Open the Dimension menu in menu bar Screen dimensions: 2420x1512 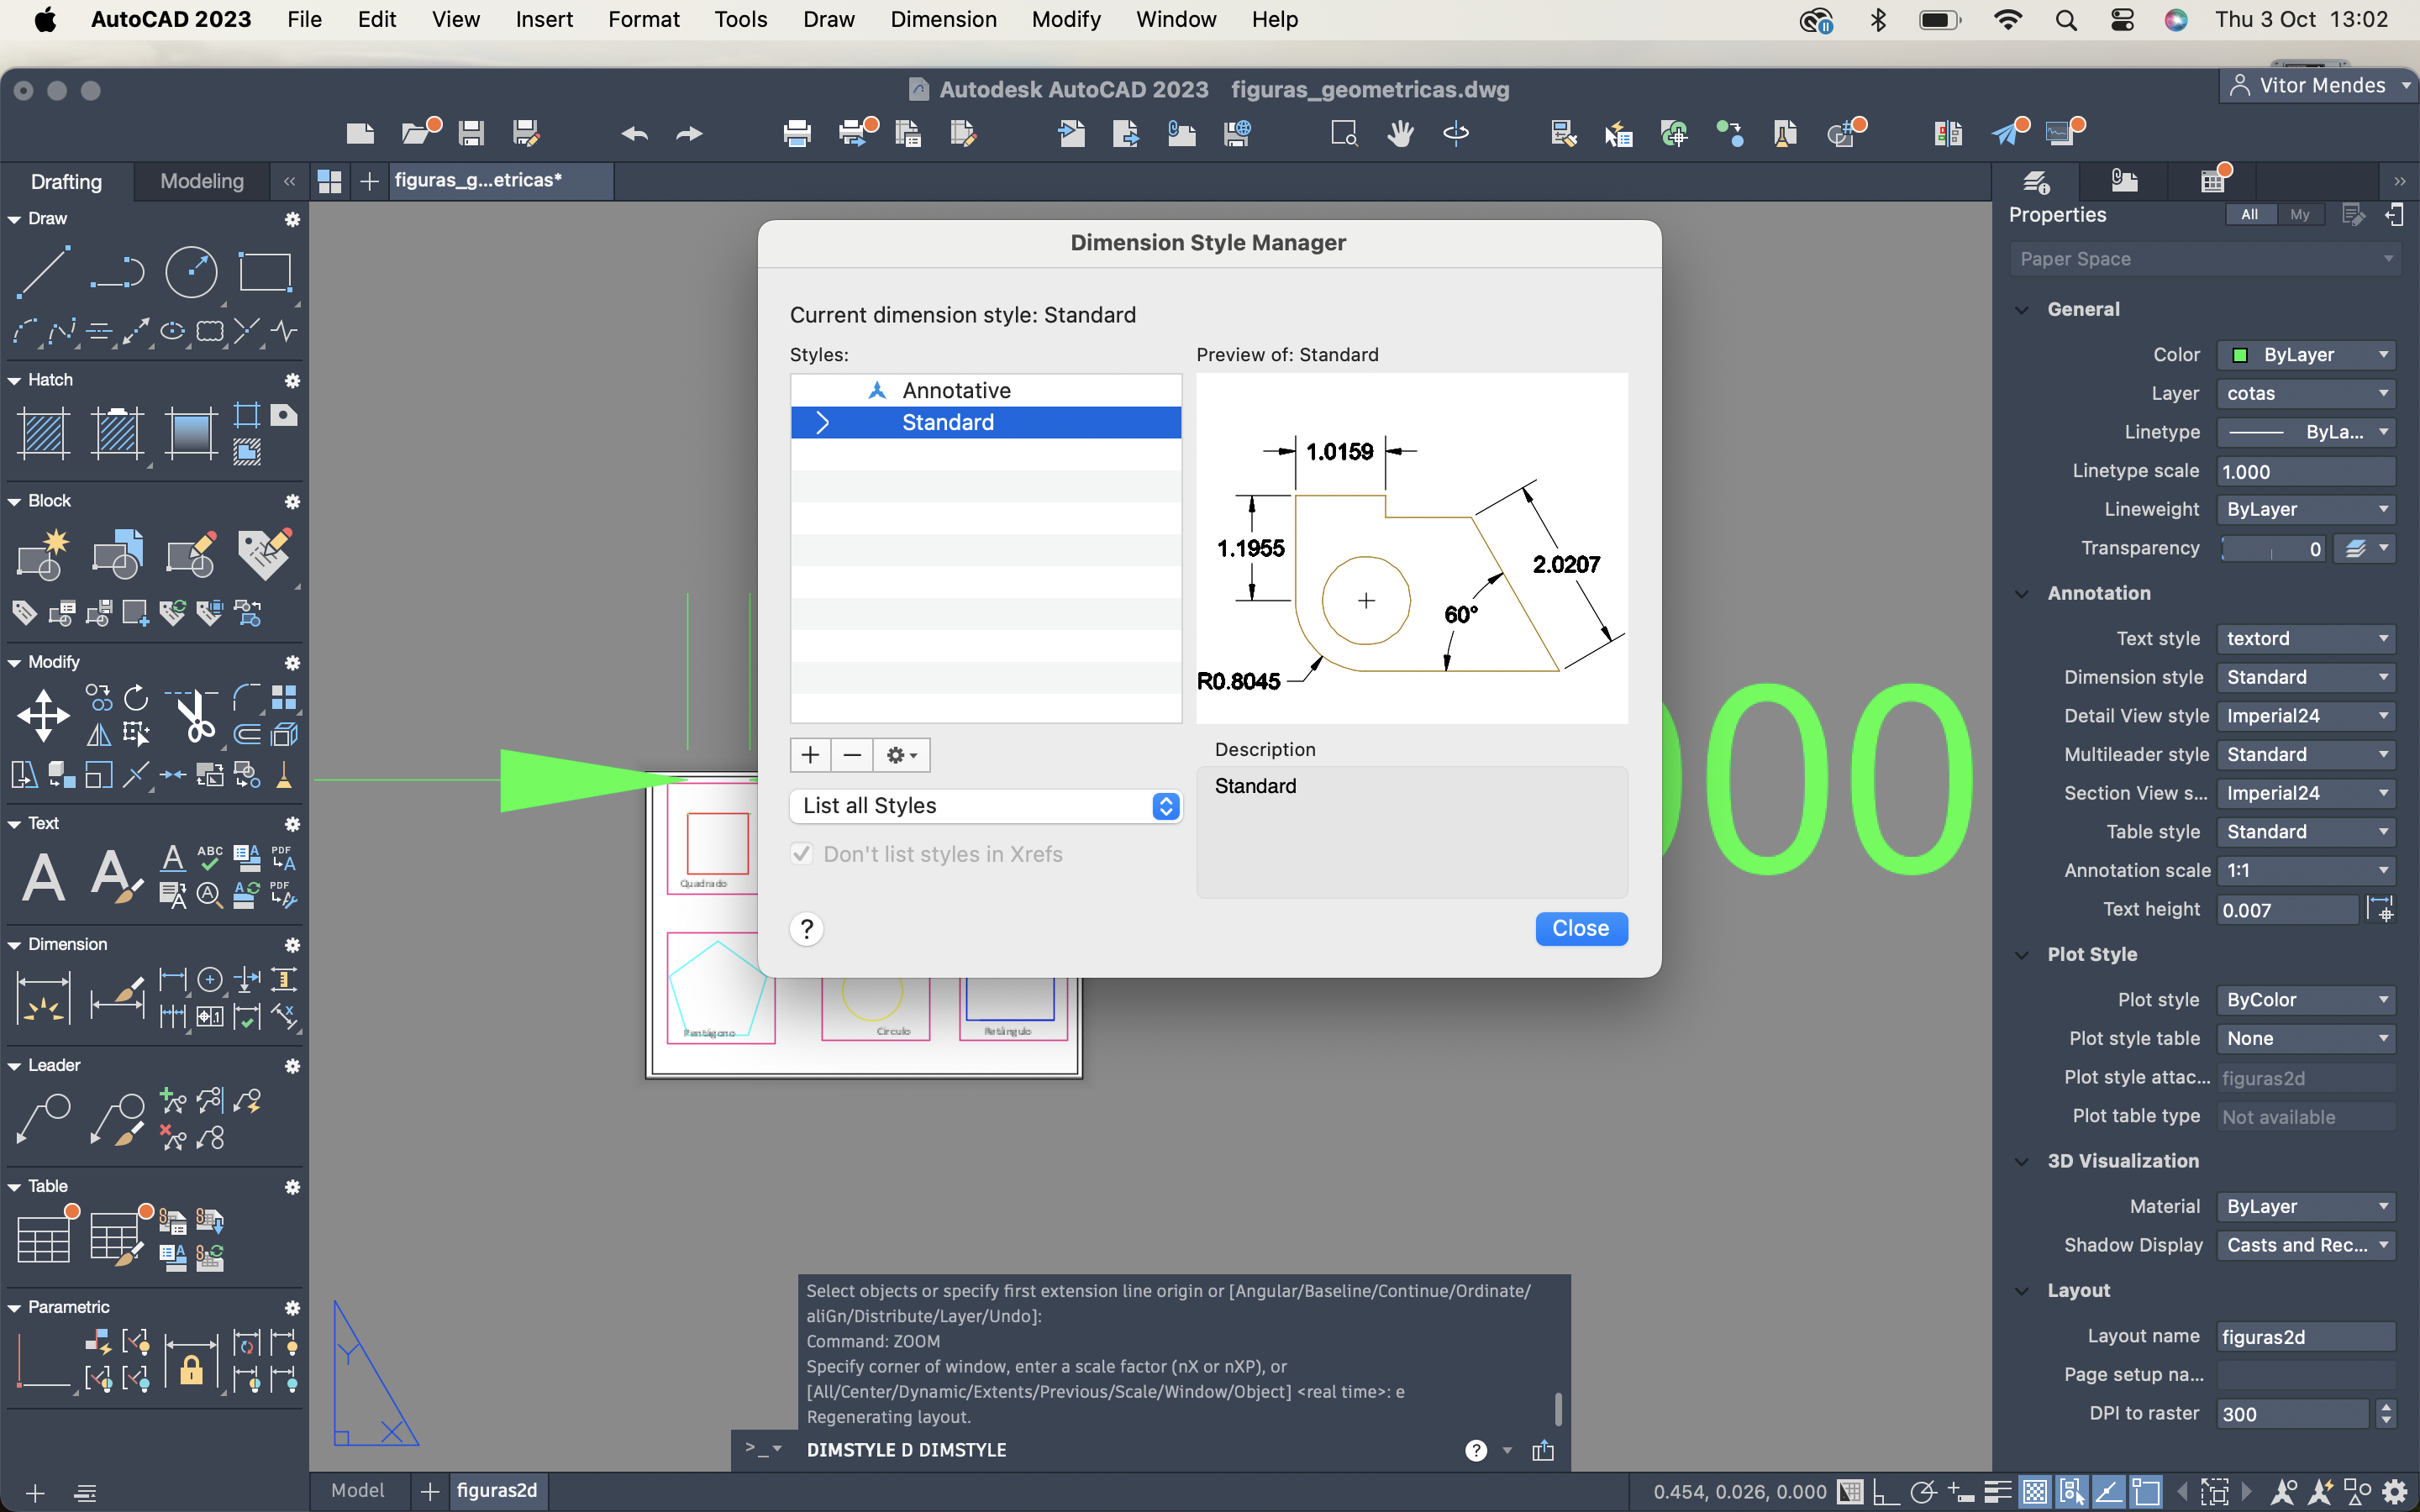pyautogui.click(x=943, y=19)
